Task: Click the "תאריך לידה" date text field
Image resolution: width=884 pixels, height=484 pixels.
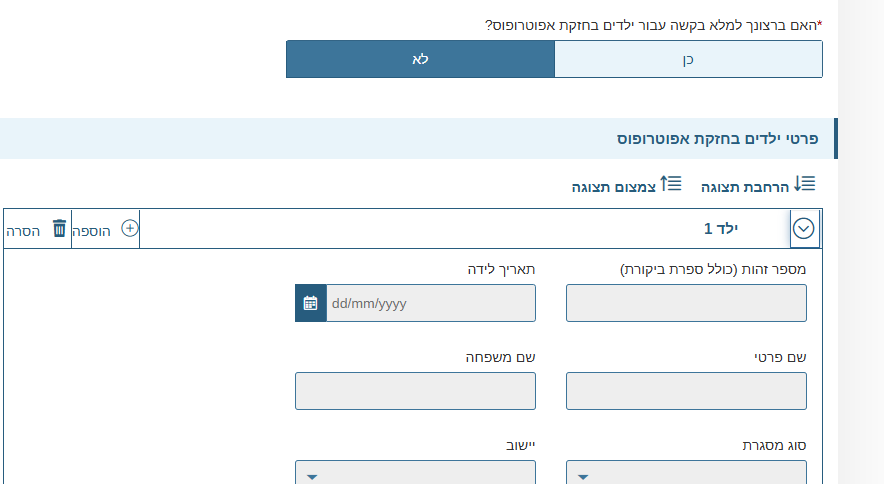Action: point(430,303)
